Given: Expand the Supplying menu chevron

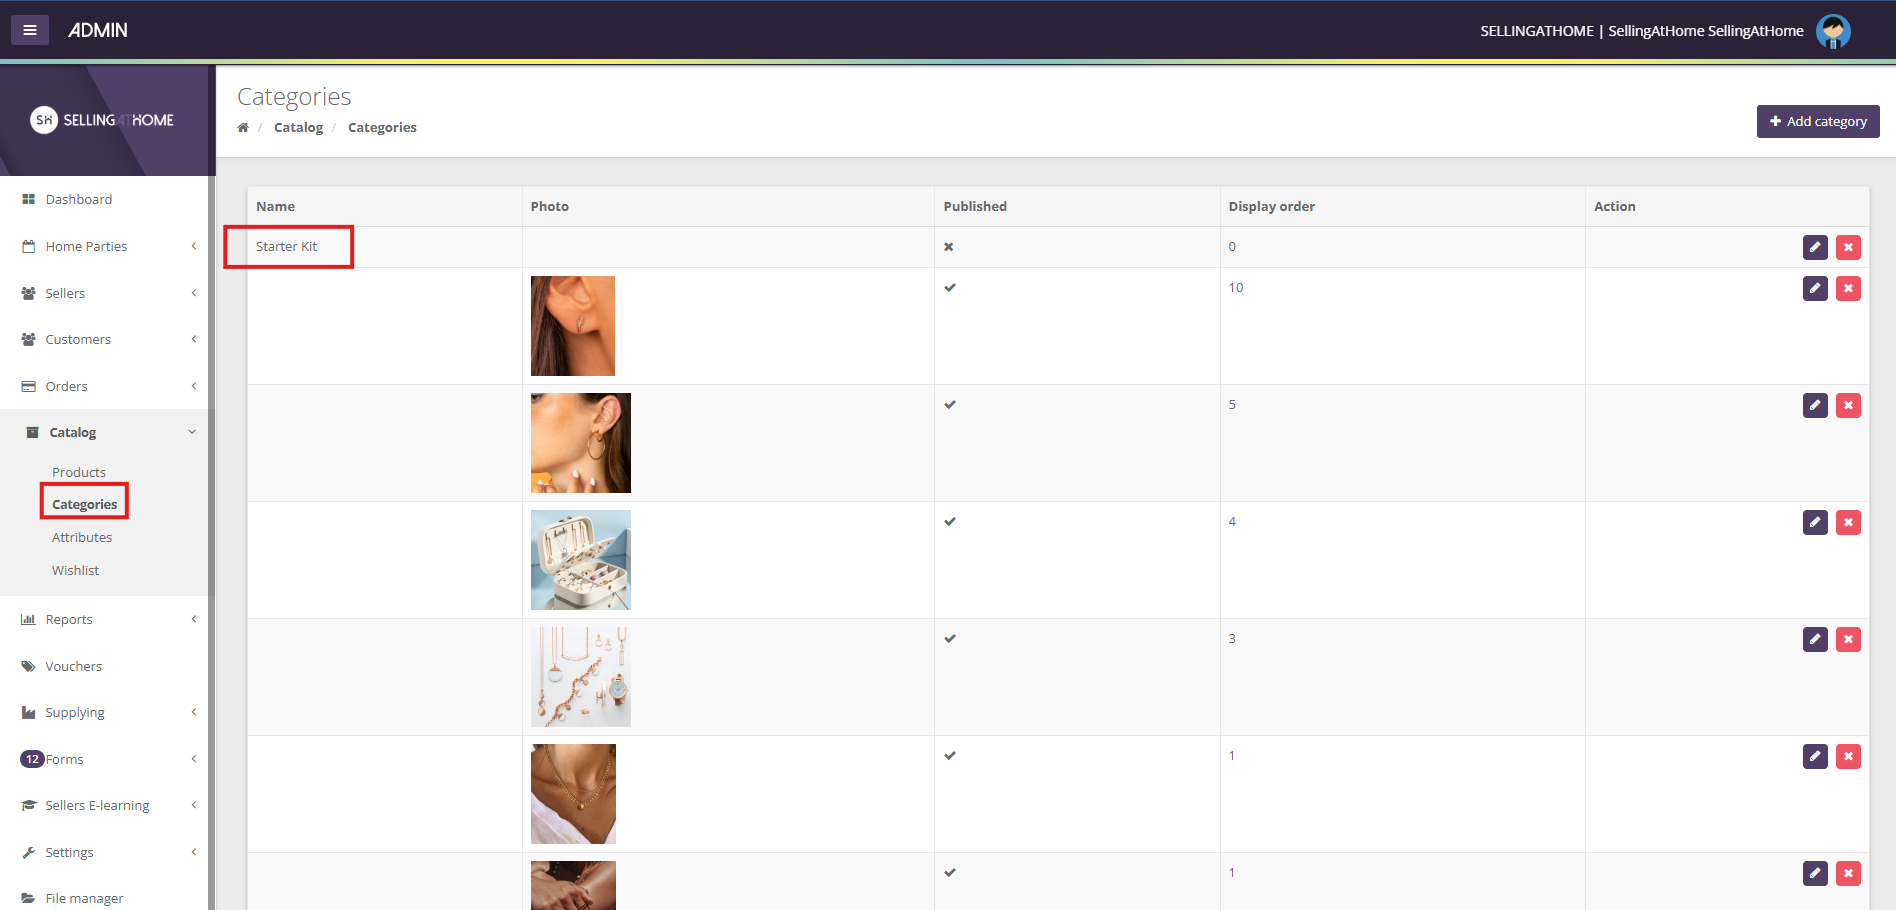Looking at the screenshot, I should click(x=194, y=712).
